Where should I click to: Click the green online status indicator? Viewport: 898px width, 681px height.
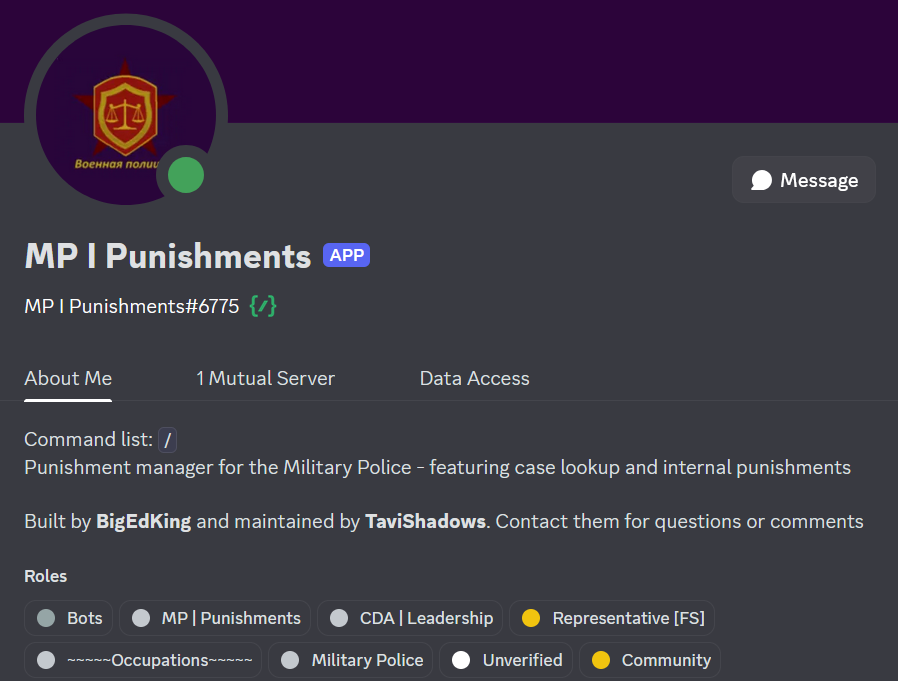click(185, 175)
